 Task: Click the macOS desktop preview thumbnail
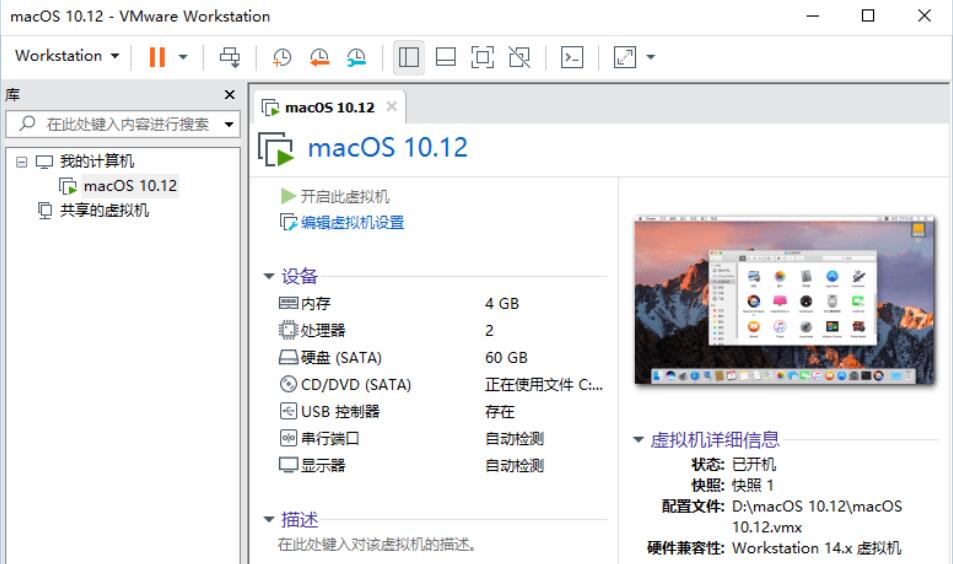784,300
